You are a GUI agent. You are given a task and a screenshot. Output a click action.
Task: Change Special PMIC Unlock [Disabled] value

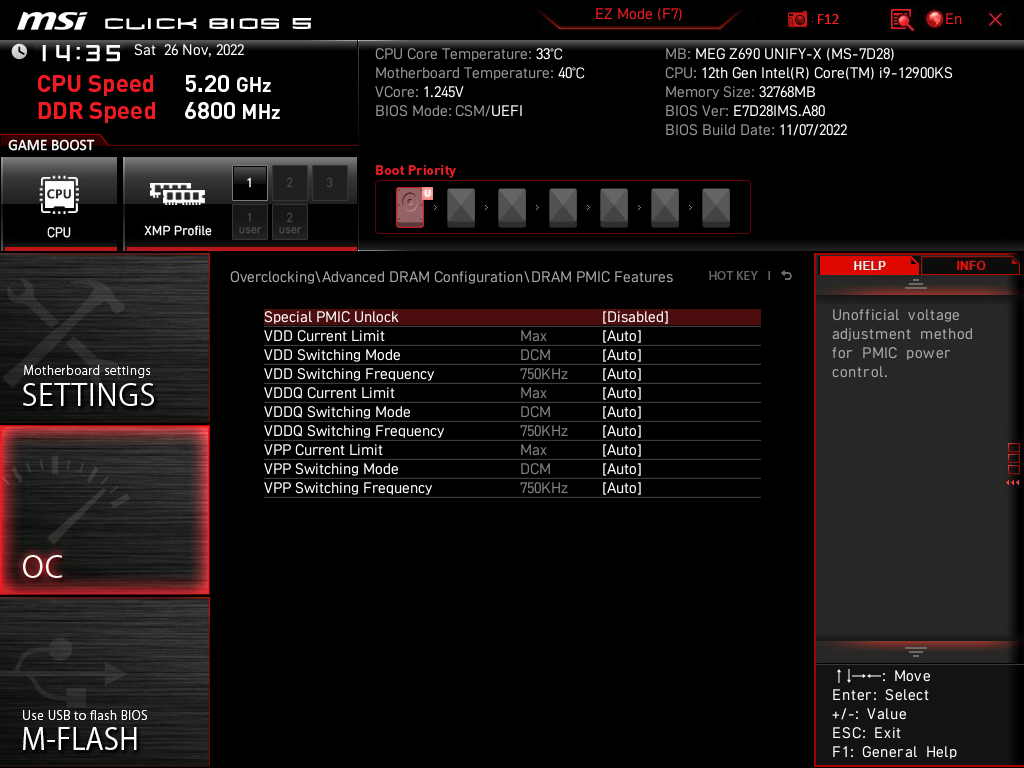pos(635,317)
